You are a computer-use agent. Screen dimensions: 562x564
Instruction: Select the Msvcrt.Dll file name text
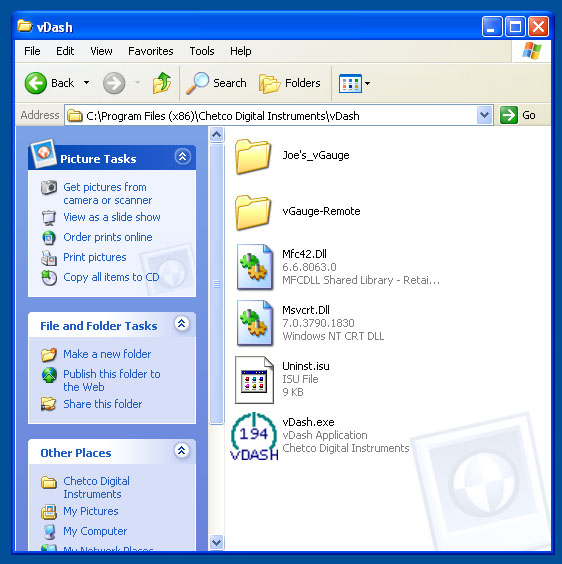(x=305, y=310)
